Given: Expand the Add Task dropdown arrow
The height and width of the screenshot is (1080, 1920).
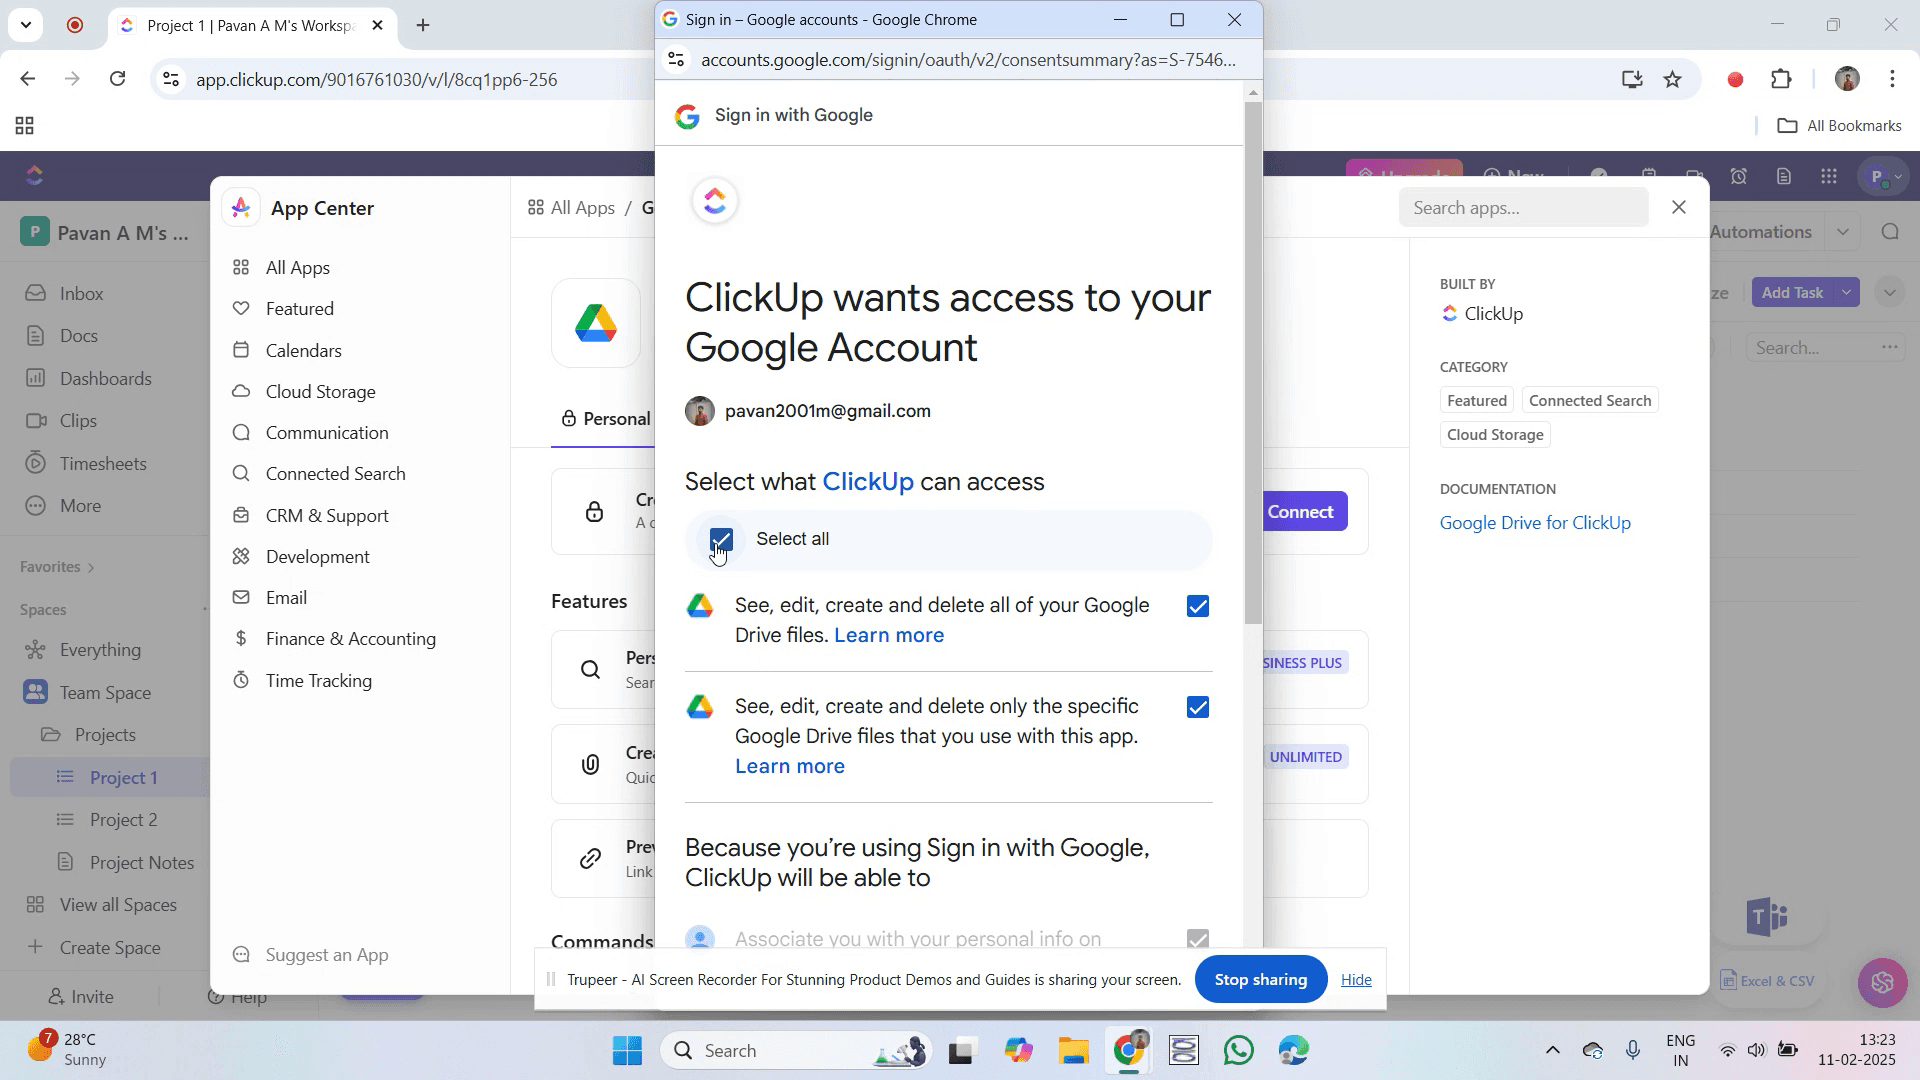Looking at the screenshot, I should 1847,293.
